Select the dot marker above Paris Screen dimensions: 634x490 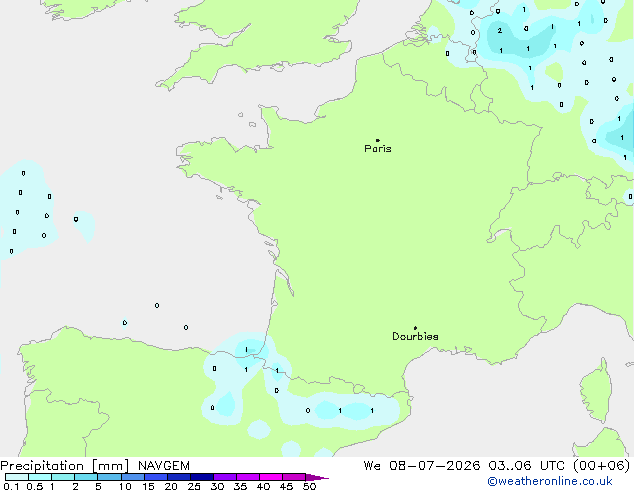(x=378, y=140)
